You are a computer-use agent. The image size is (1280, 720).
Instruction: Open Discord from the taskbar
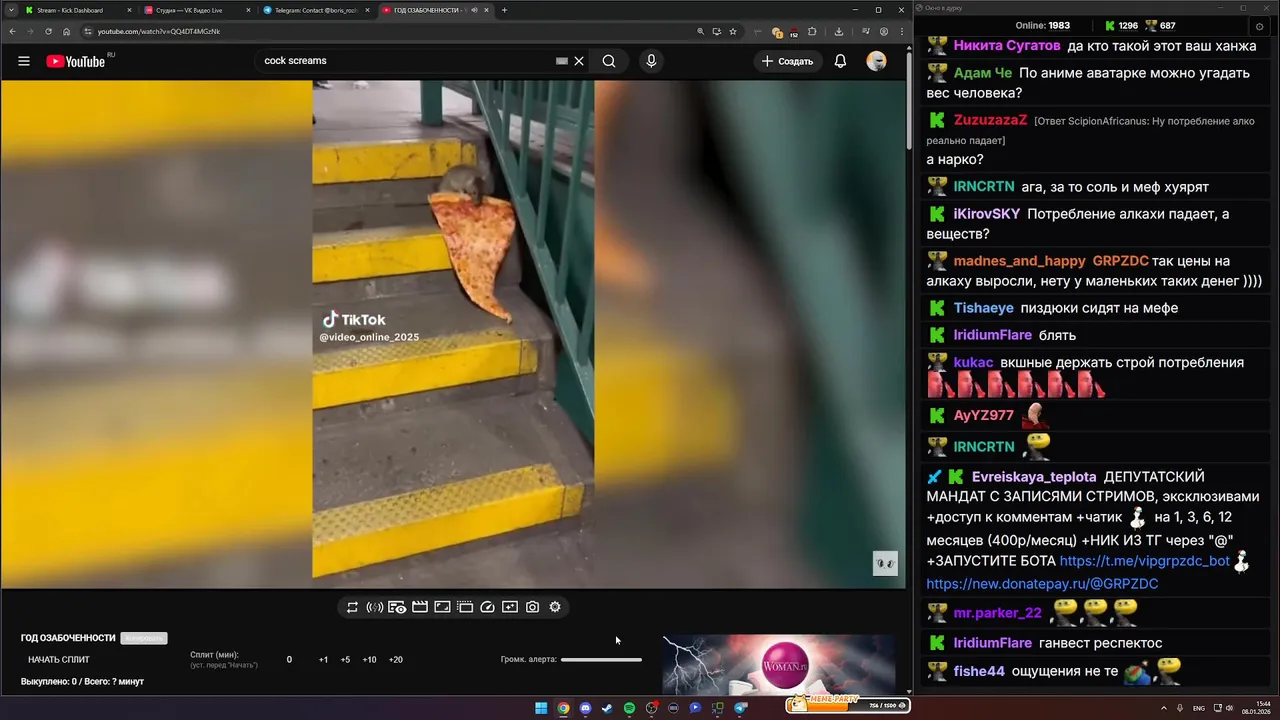pos(585,708)
